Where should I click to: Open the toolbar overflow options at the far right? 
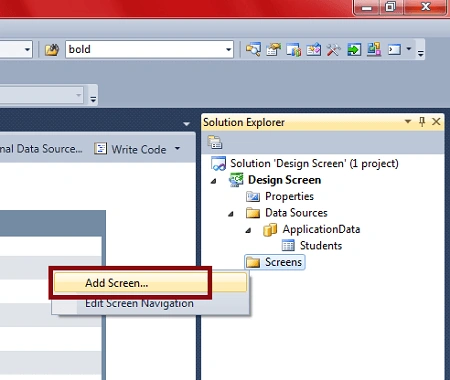(421, 52)
